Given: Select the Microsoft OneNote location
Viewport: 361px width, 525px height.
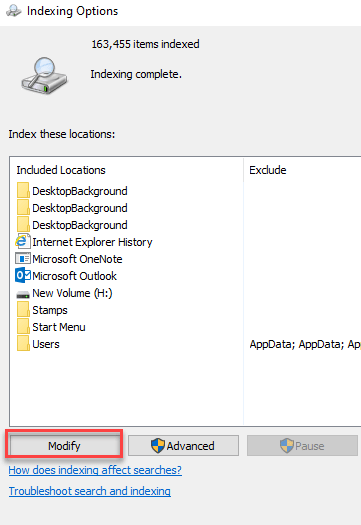Looking at the screenshot, I should [69, 259].
